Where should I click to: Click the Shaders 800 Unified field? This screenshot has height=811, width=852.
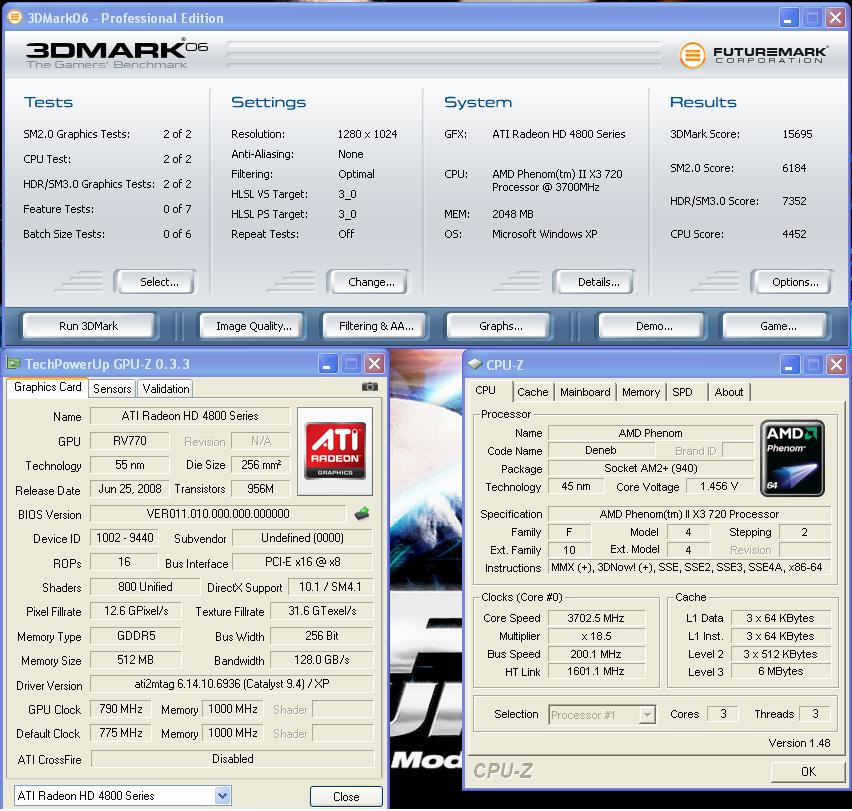145,587
